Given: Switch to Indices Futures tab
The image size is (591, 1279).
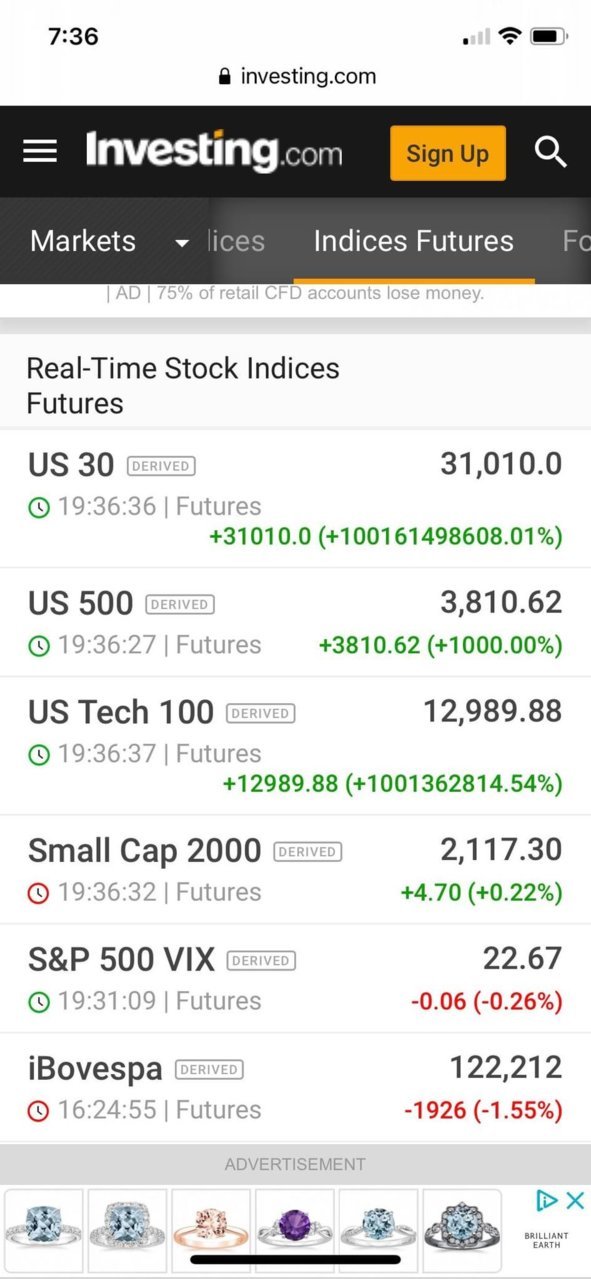Looking at the screenshot, I should (x=413, y=241).
